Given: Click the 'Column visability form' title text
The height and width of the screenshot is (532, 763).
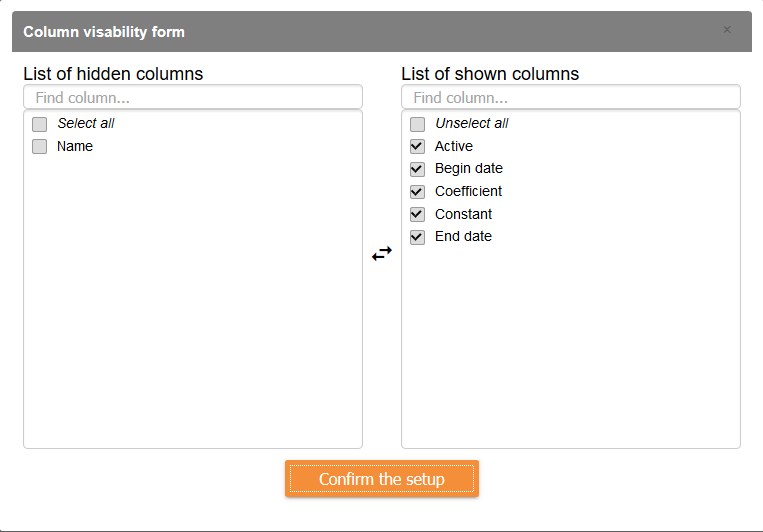Looking at the screenshot, I should (x=104, y=32).
